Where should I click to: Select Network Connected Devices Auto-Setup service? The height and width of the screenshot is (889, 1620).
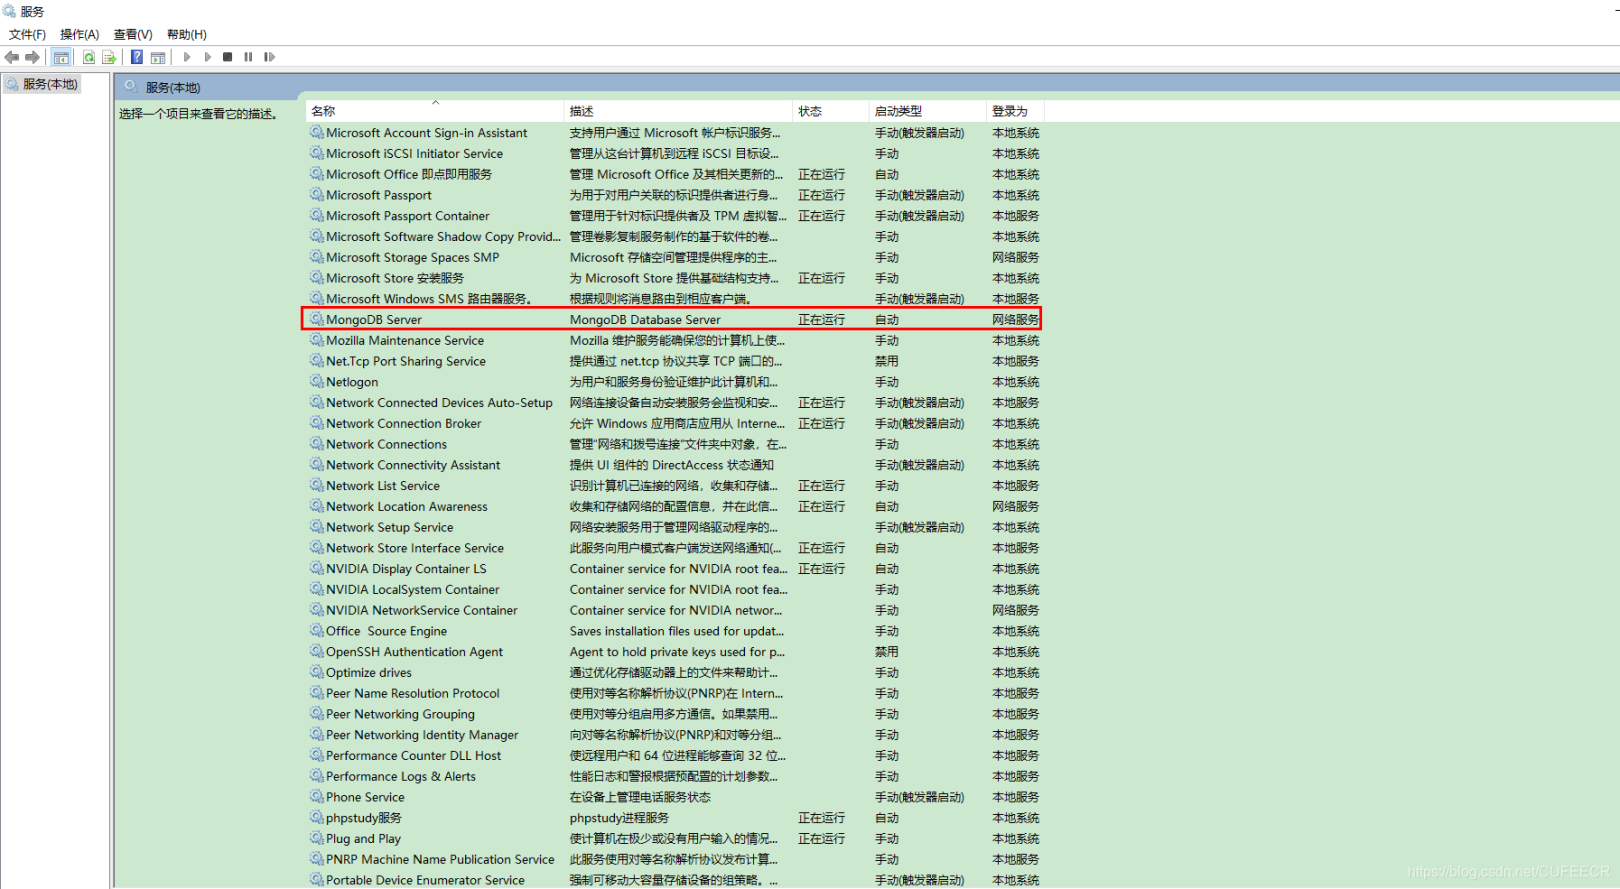tap(439, 403)
